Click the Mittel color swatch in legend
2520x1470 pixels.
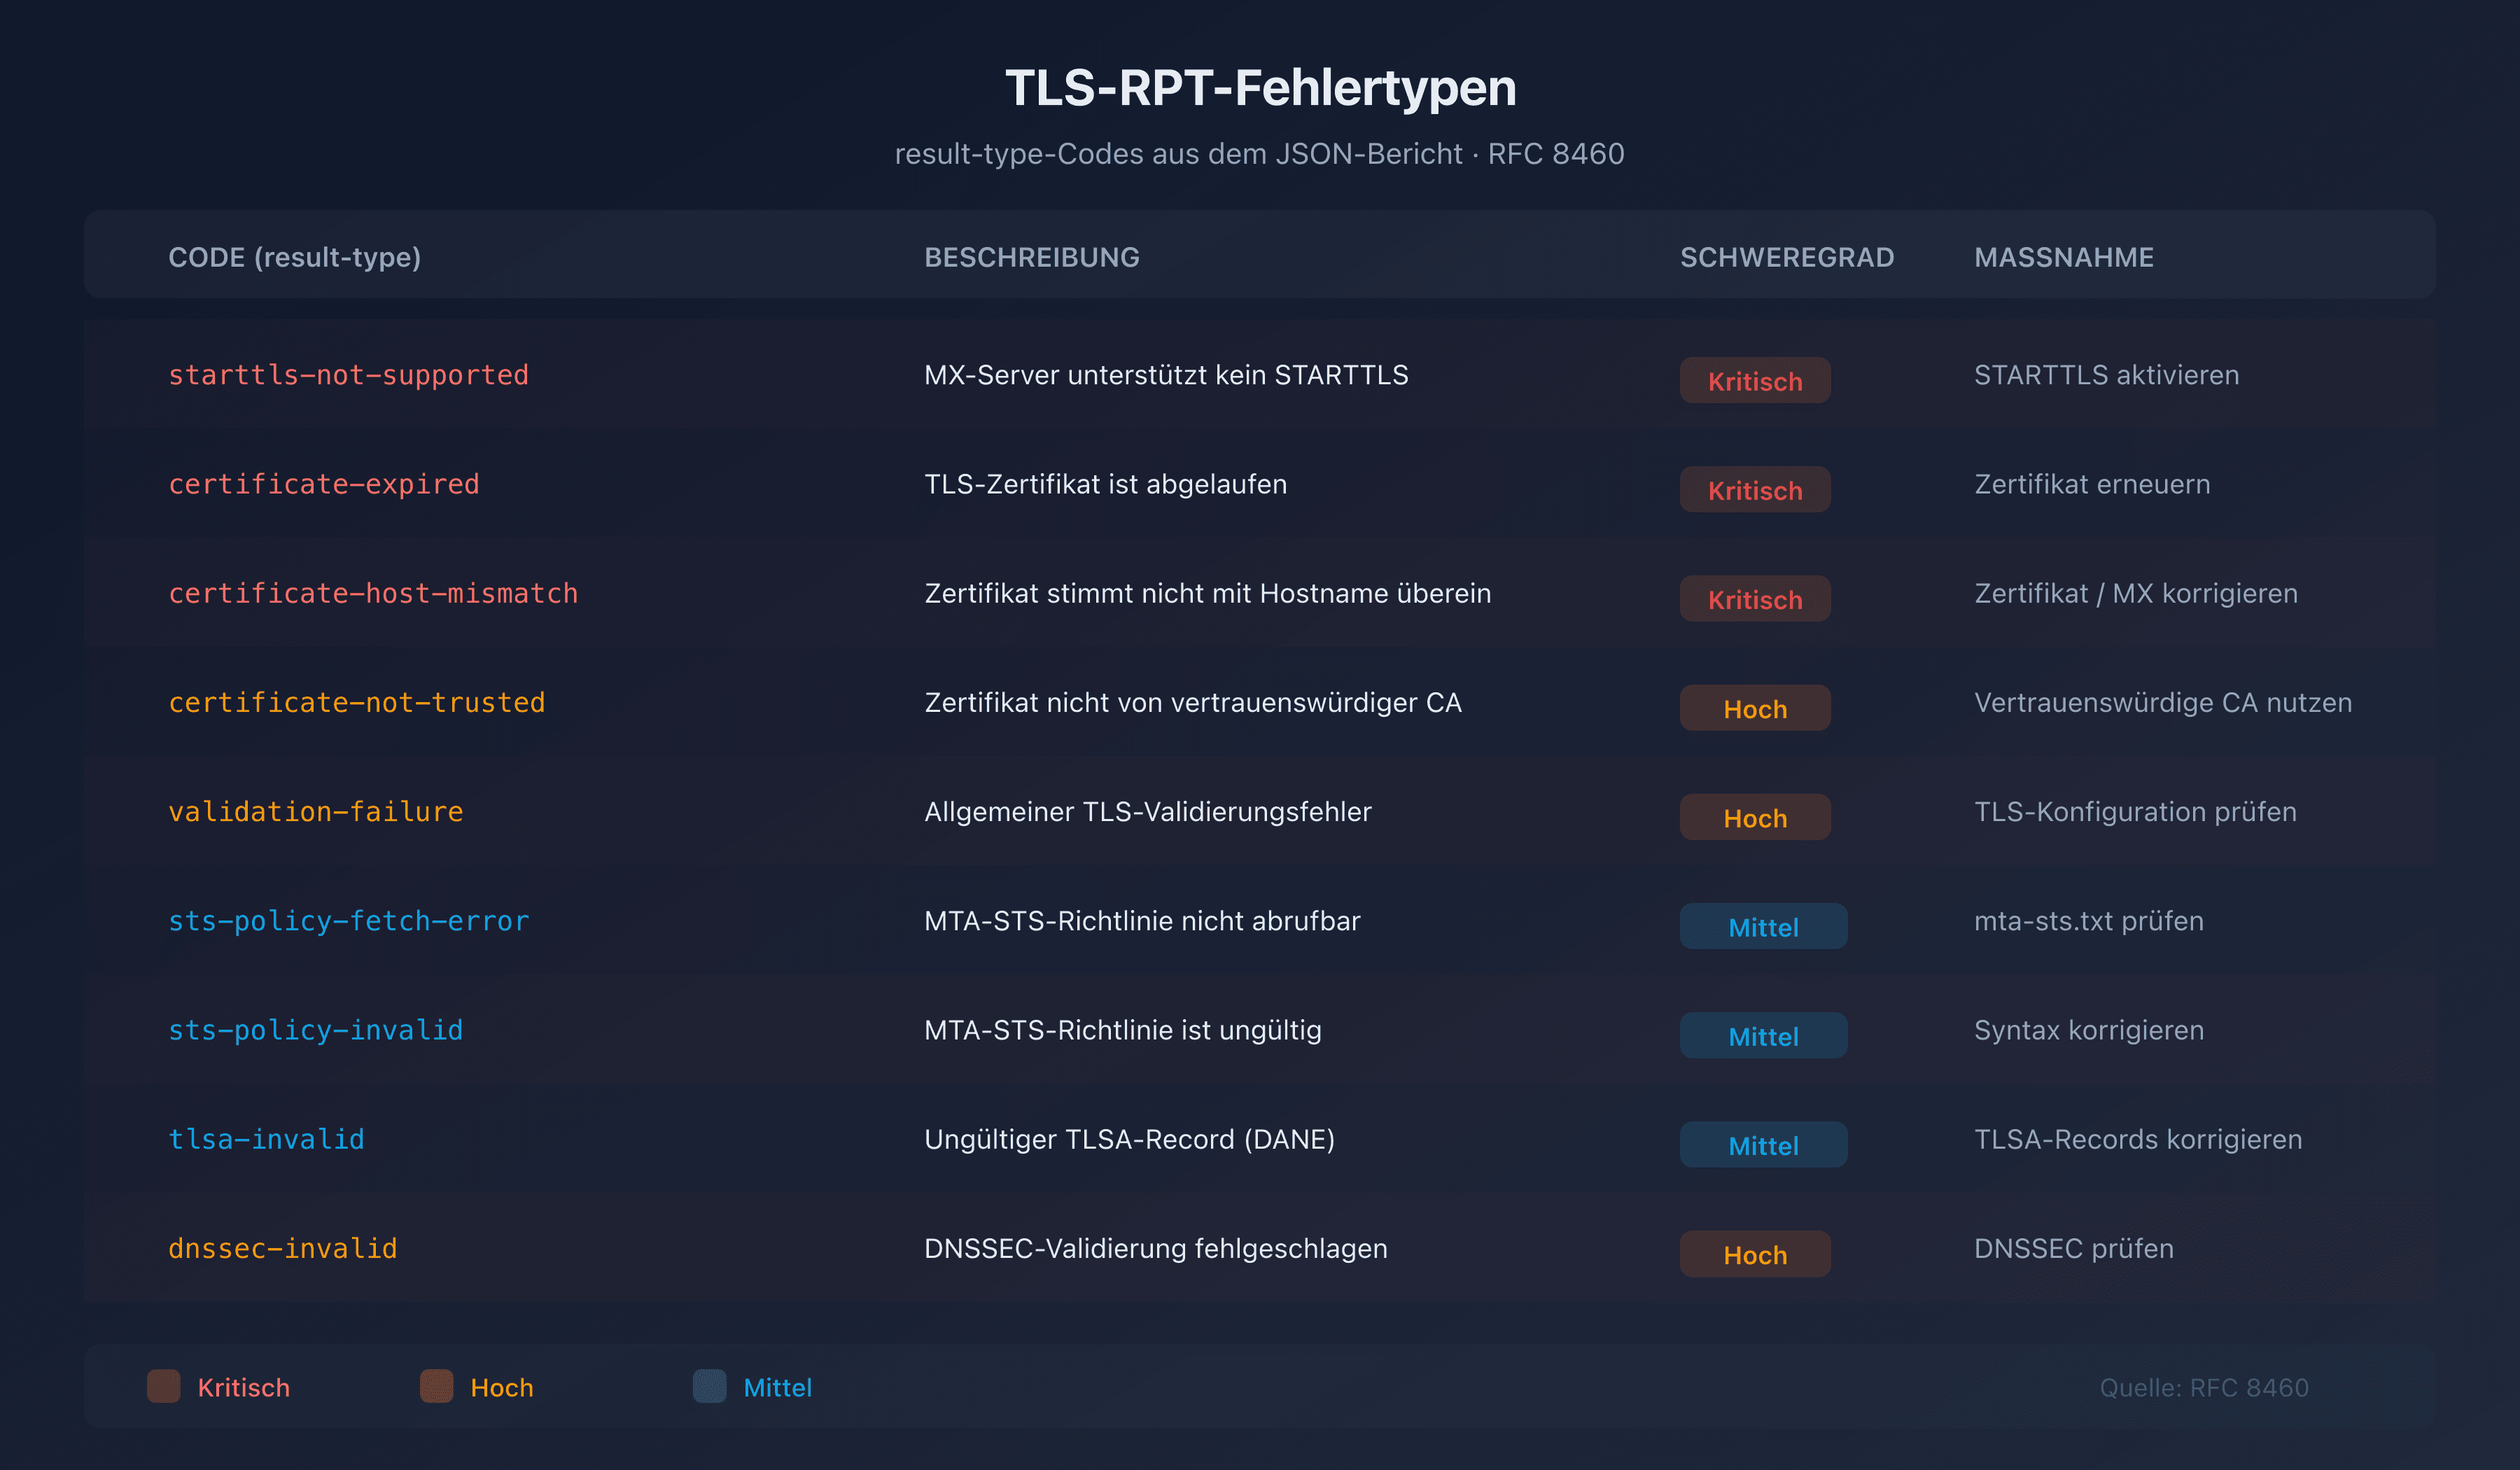tap(709, 1387)
